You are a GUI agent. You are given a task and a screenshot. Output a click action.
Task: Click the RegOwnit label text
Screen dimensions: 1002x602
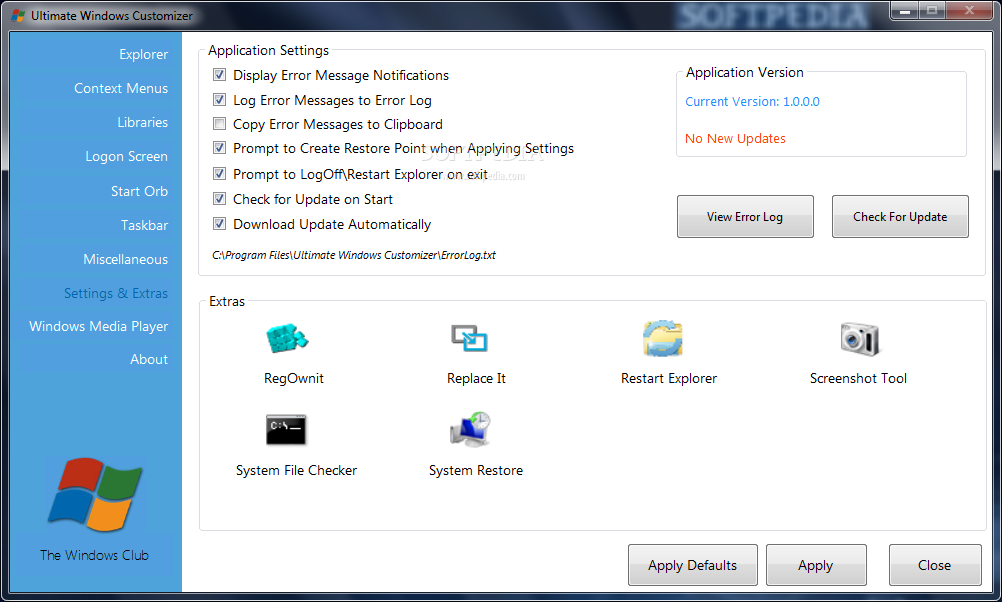click(294, 378)
